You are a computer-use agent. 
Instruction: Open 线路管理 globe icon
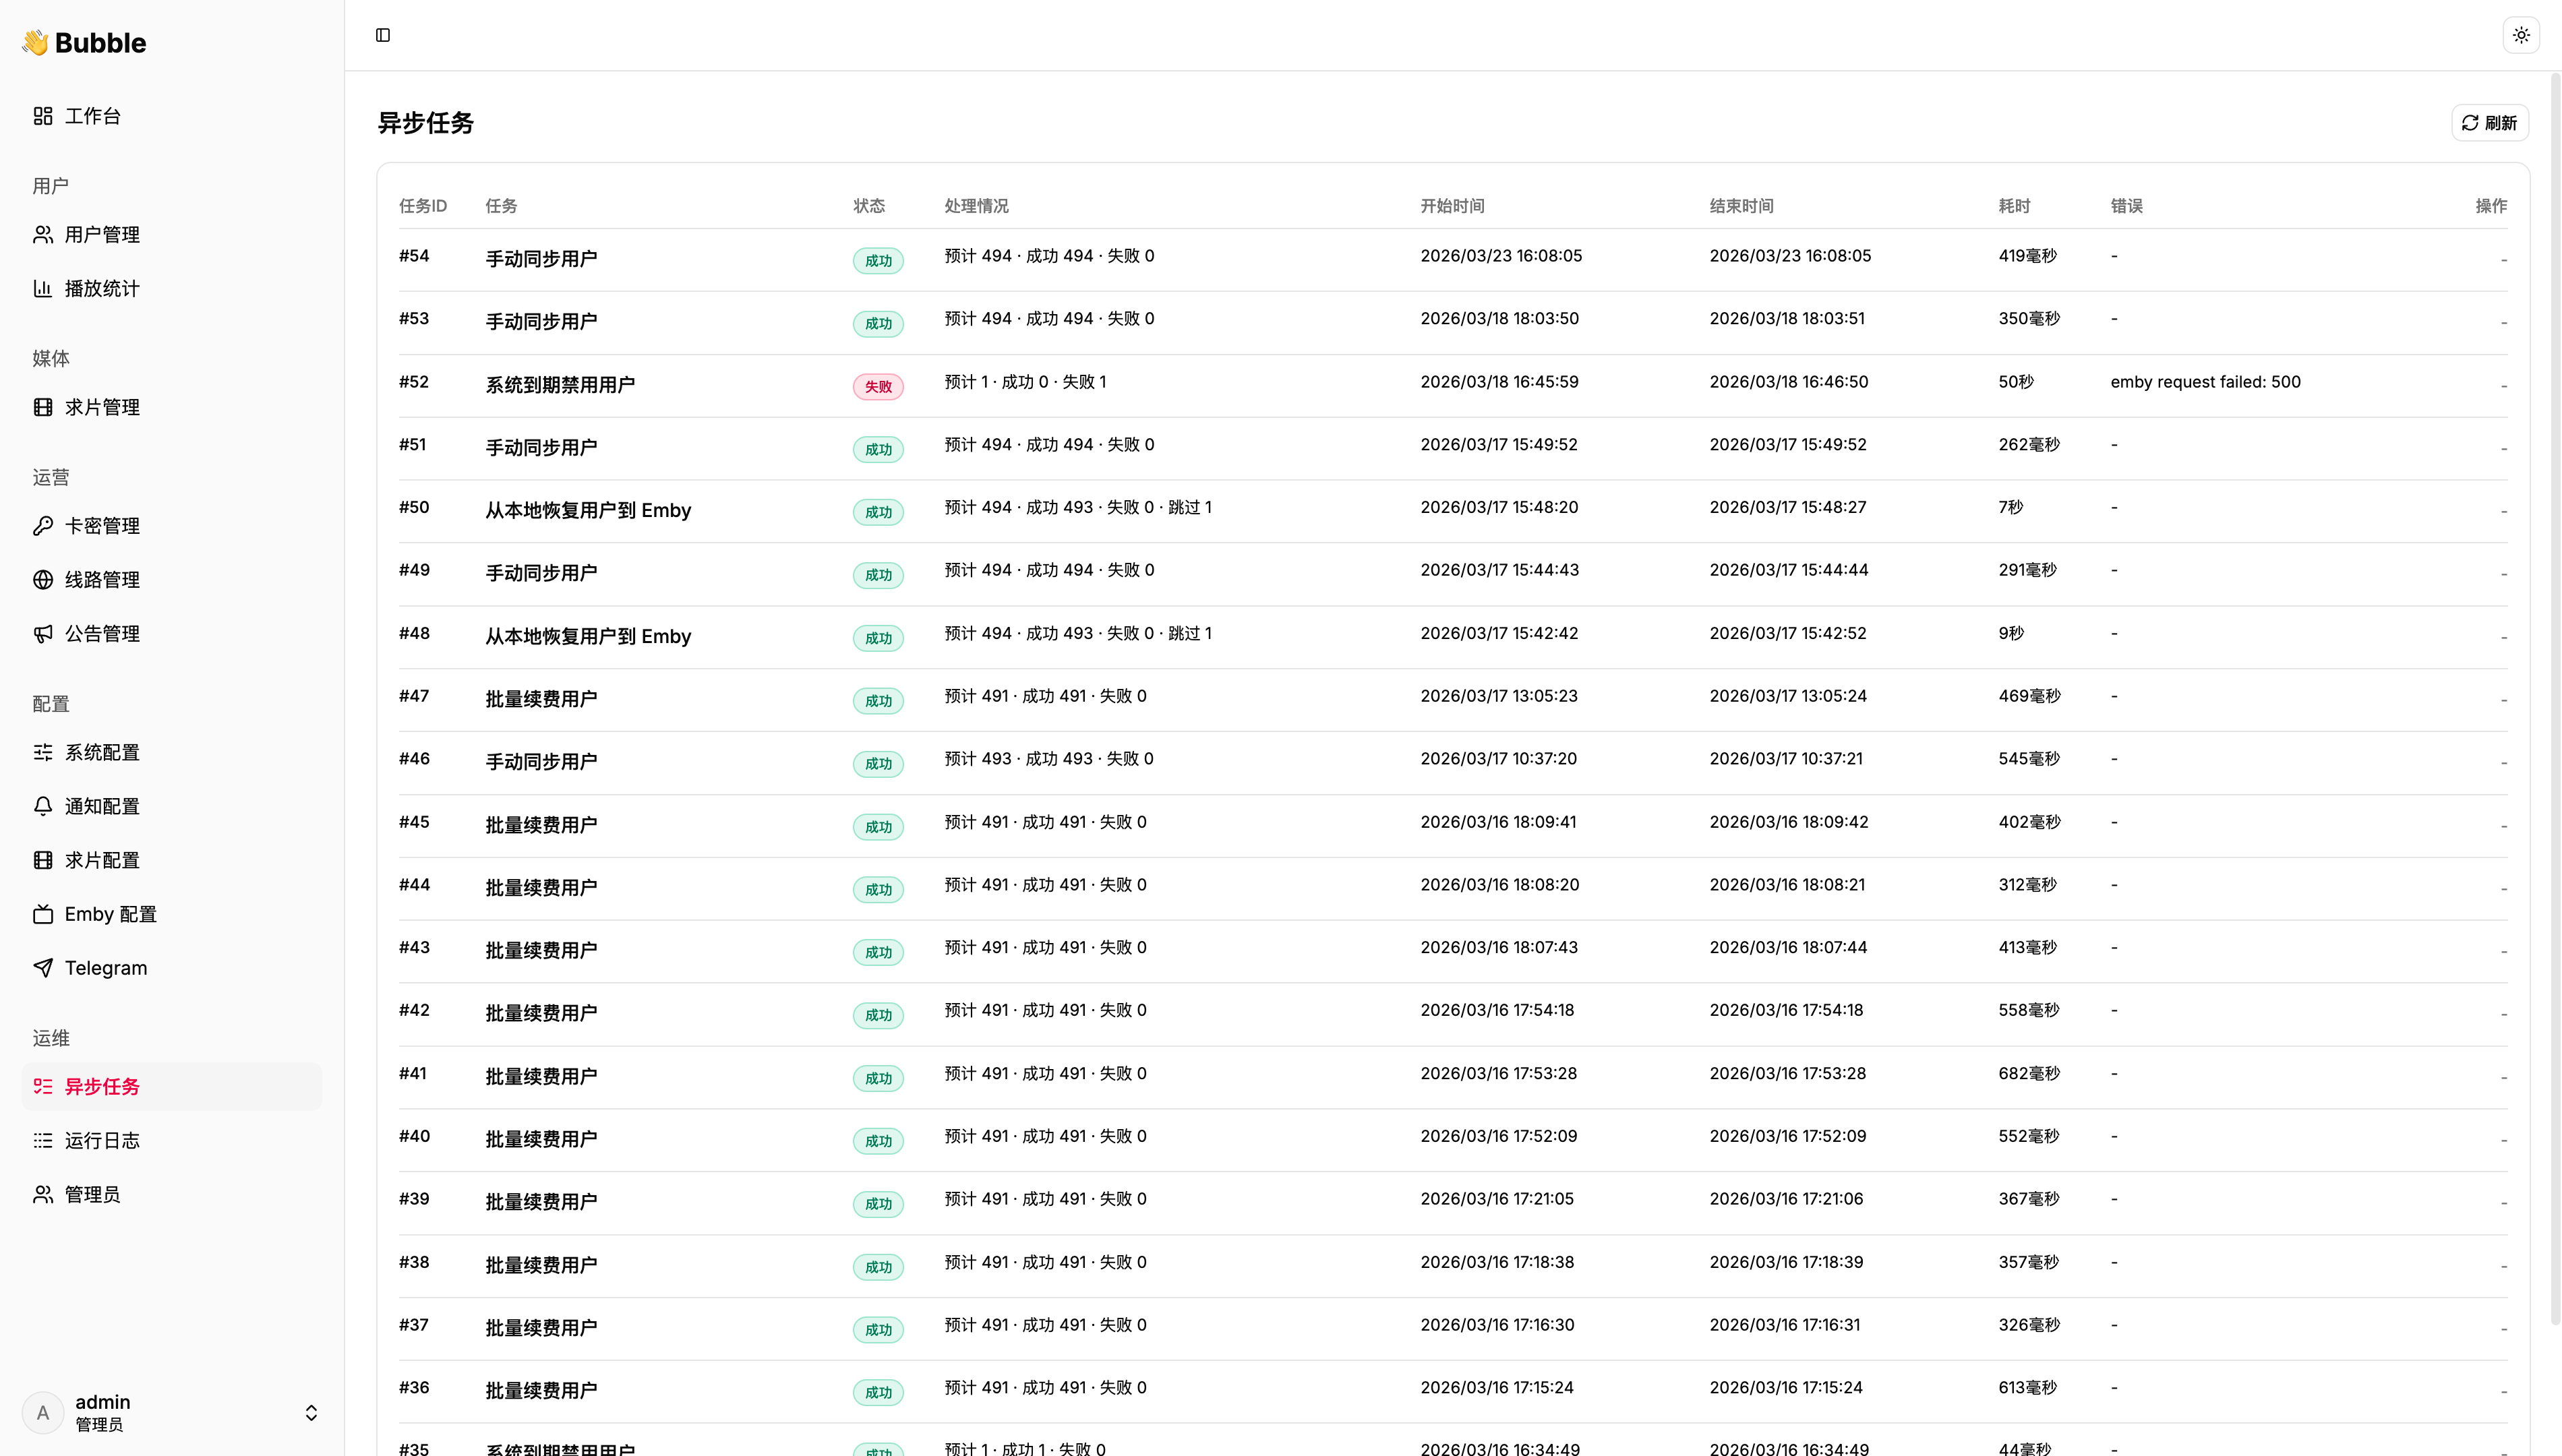43,580
